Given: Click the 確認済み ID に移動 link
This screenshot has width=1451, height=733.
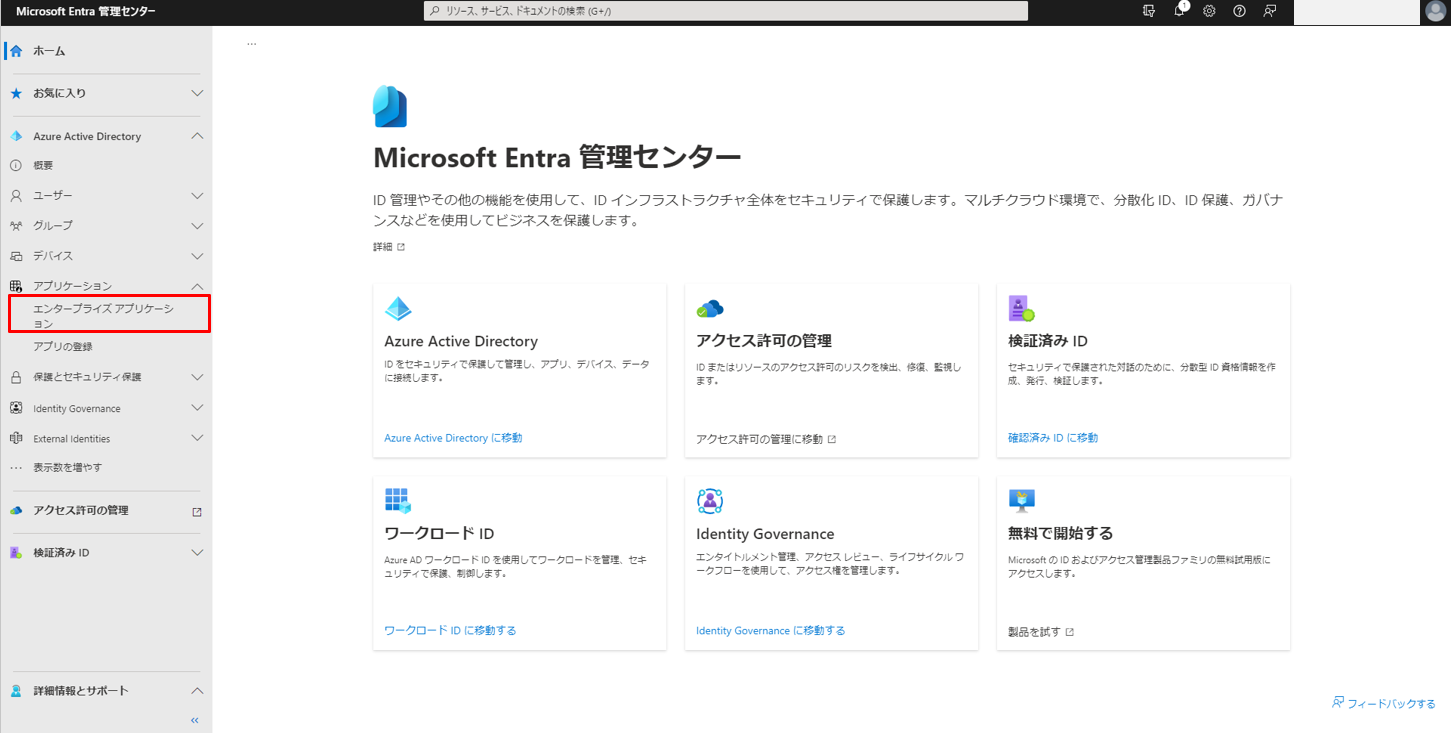Looking at the screenshot, I should pos(1053,438).
